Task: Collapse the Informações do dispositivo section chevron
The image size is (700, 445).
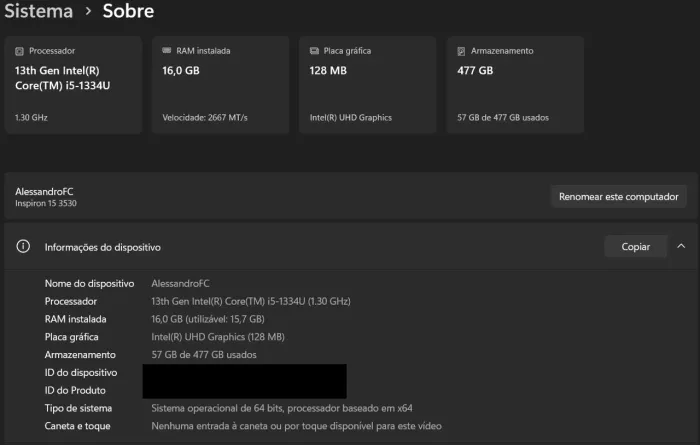Action: click(681, 246)
